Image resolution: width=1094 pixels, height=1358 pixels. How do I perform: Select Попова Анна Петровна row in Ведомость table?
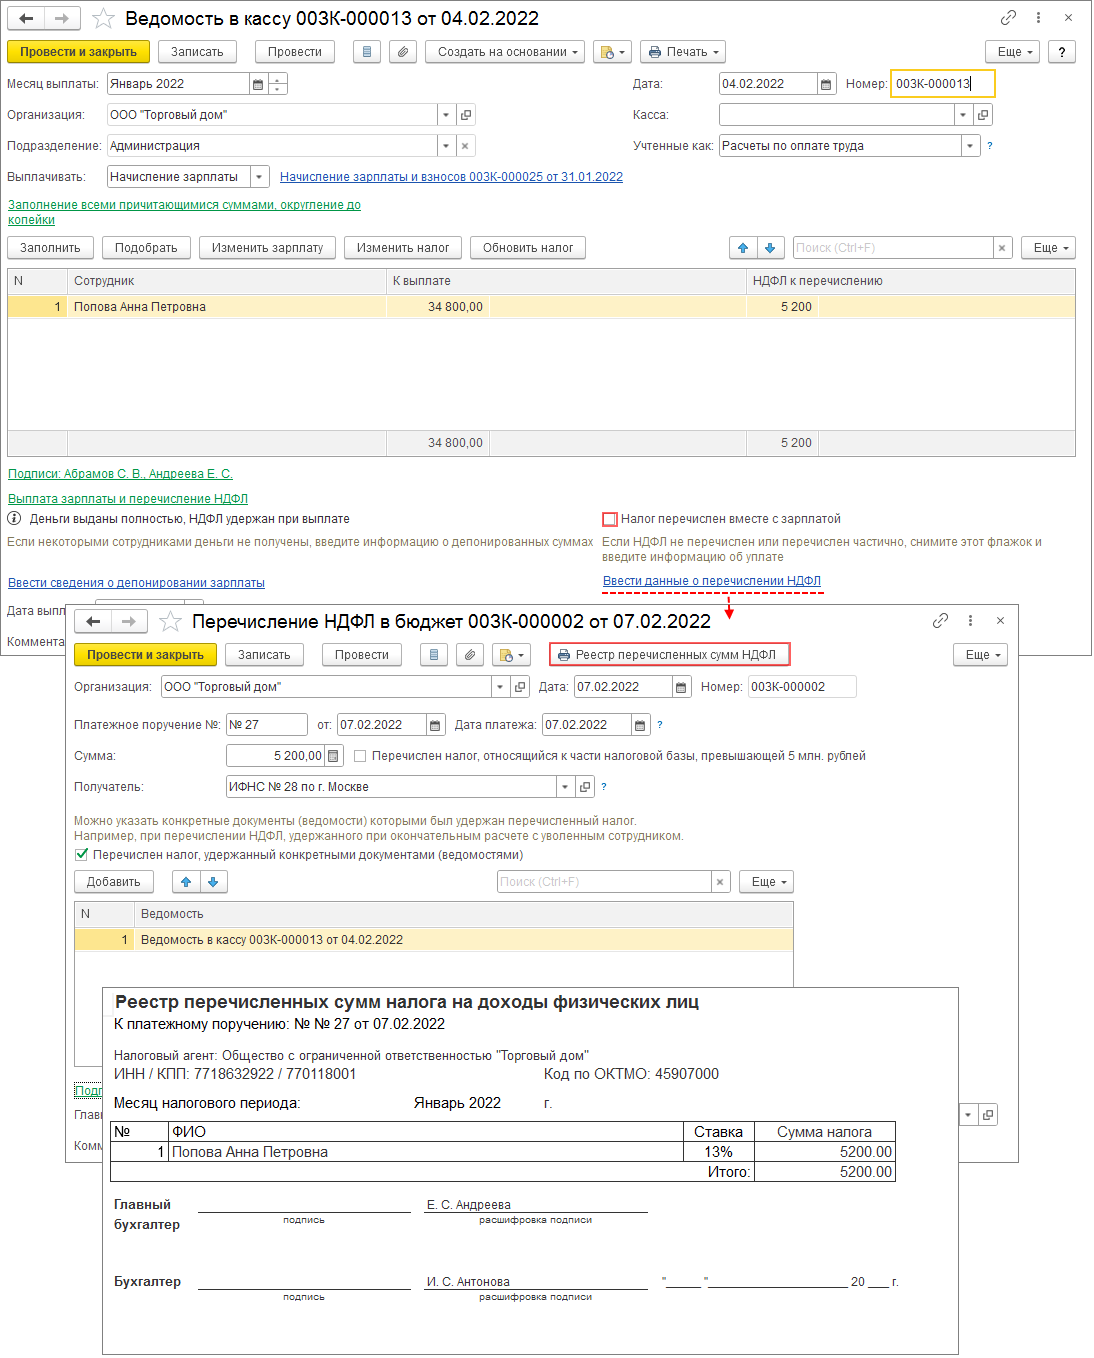541,307
